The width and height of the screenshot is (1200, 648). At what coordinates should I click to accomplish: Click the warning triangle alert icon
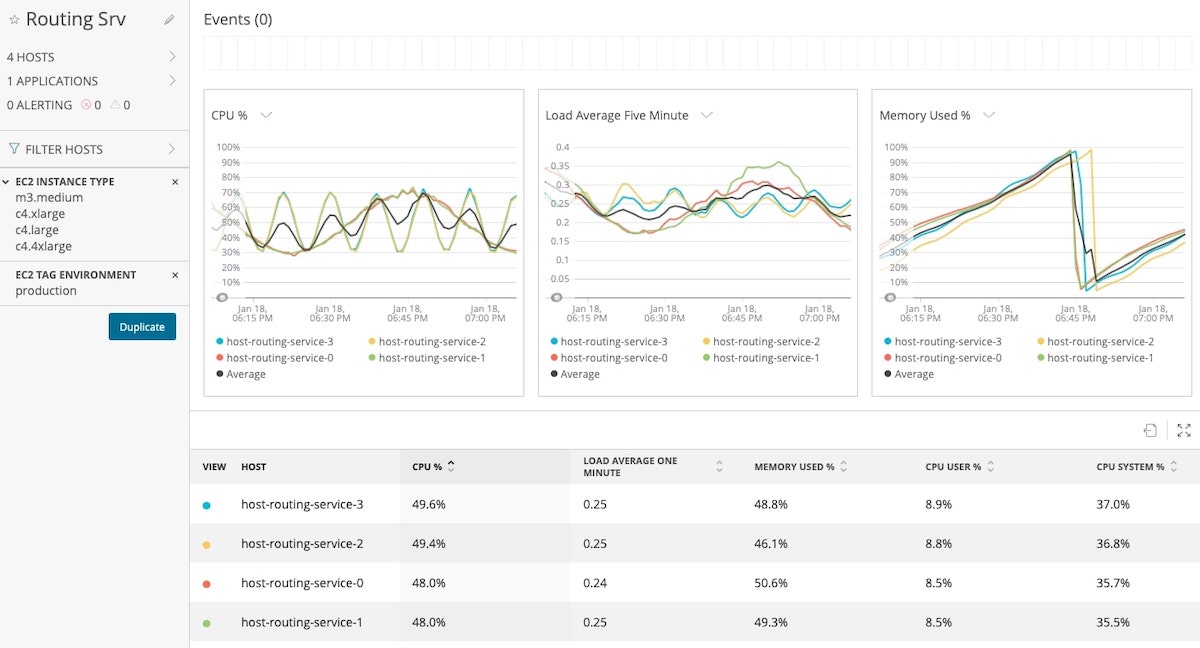(116, 105)
